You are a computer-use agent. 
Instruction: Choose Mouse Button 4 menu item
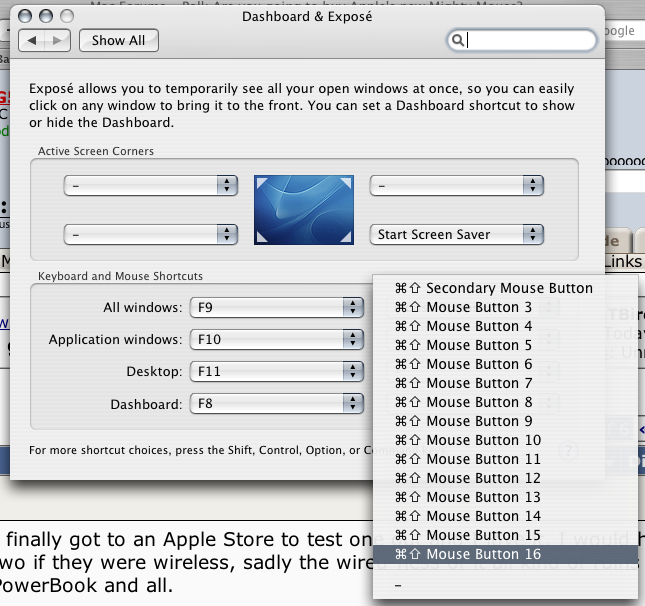pyautogui.click(x=506, y=326)
